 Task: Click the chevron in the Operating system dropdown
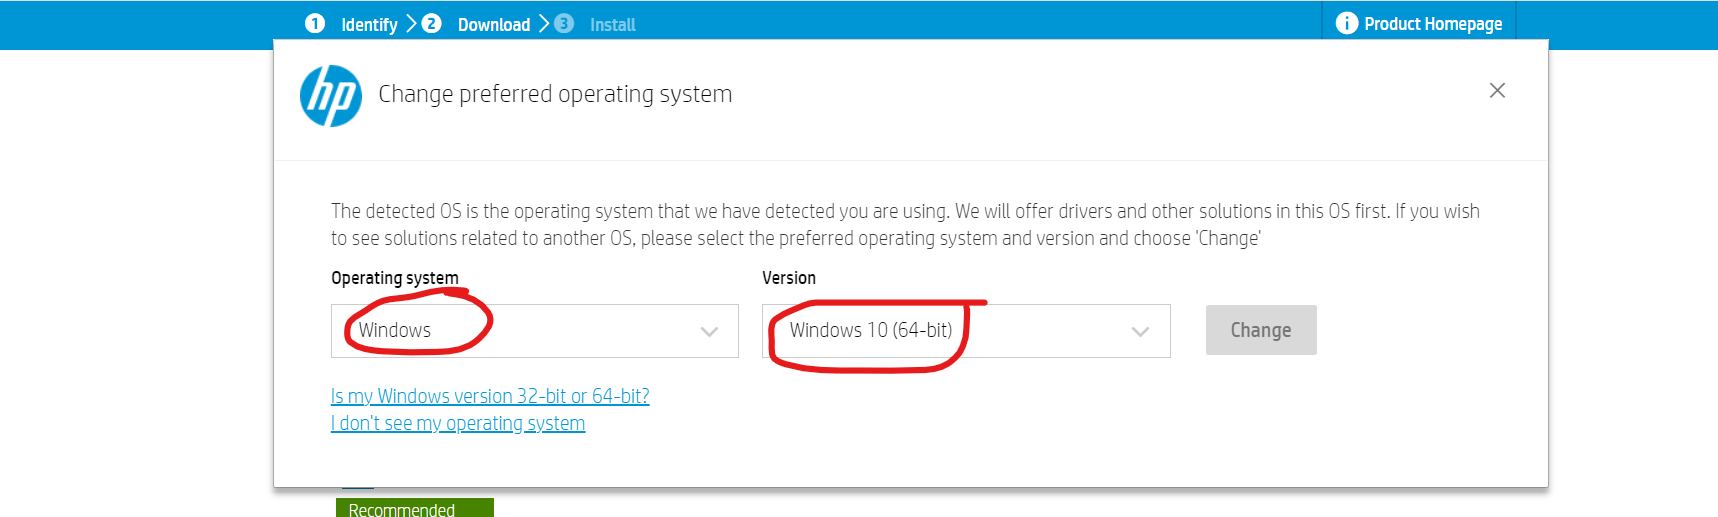710,332
